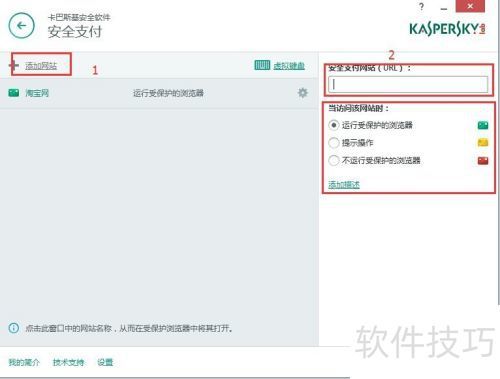Select 运行受保护的浏览器 radio option

point(334,125)
